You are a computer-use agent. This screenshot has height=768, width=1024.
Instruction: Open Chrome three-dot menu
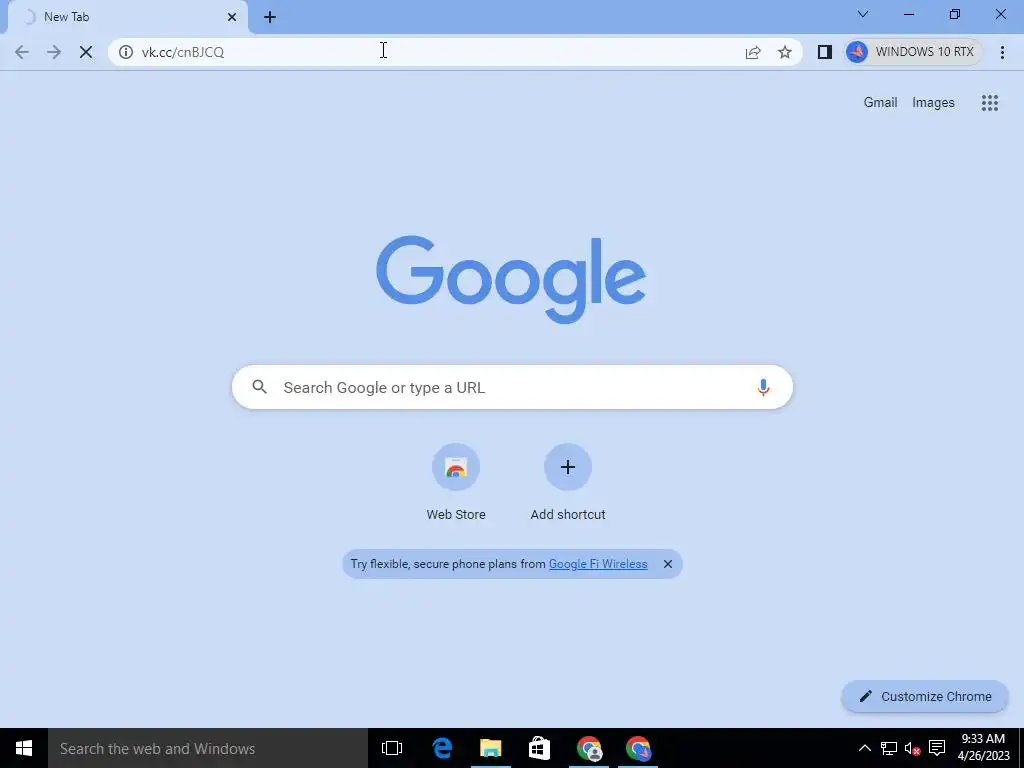point(1002,52)
